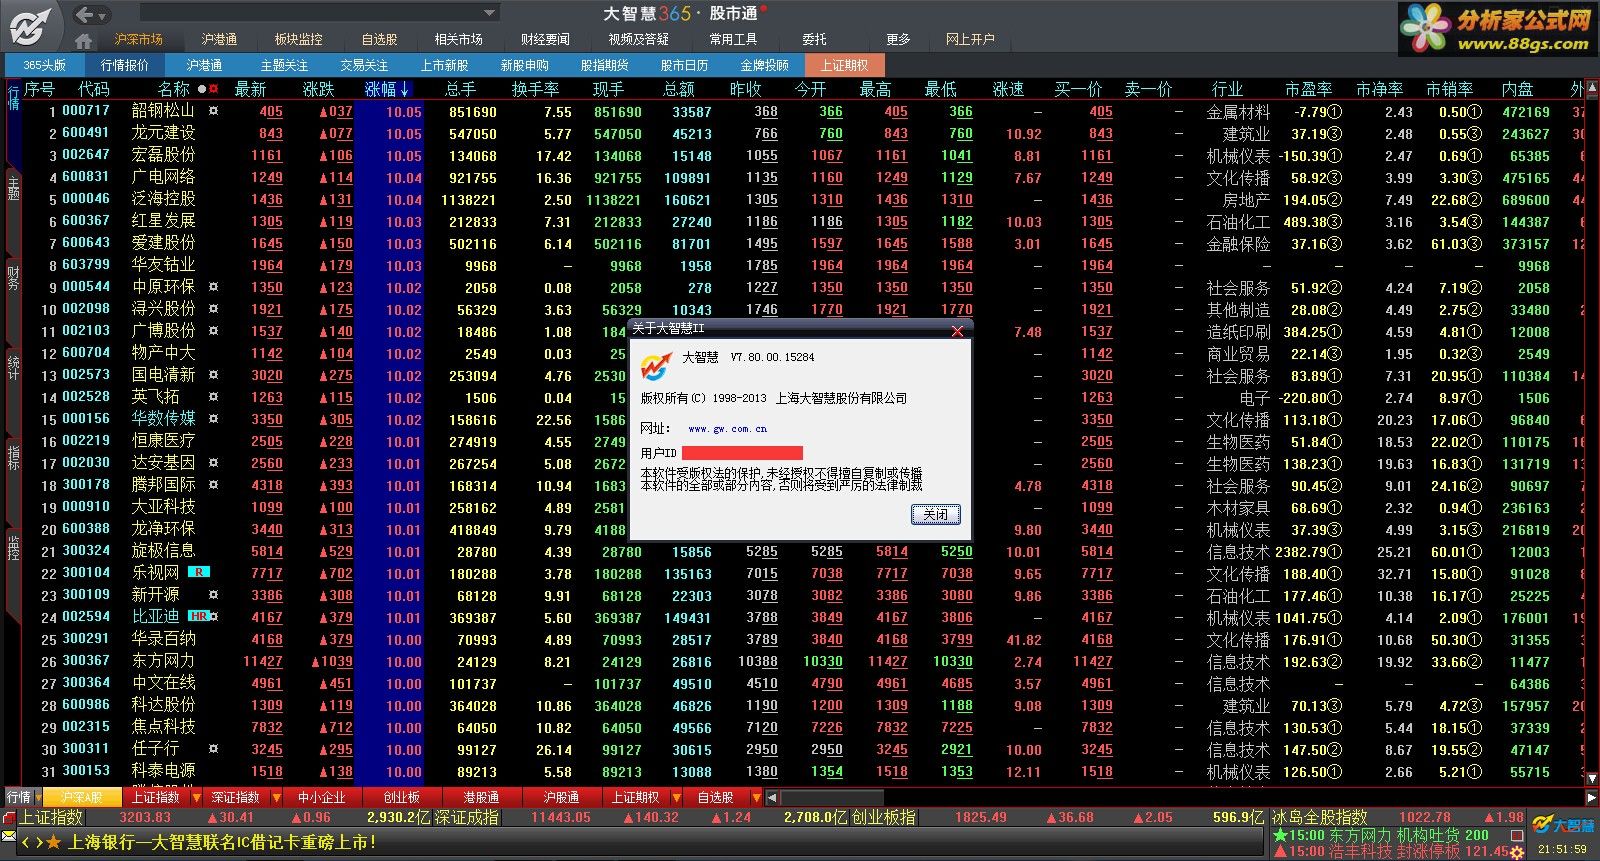Switch to the 主题关注 tab
This screenshot has width=1600, height=861.
(x=284, y=65)
